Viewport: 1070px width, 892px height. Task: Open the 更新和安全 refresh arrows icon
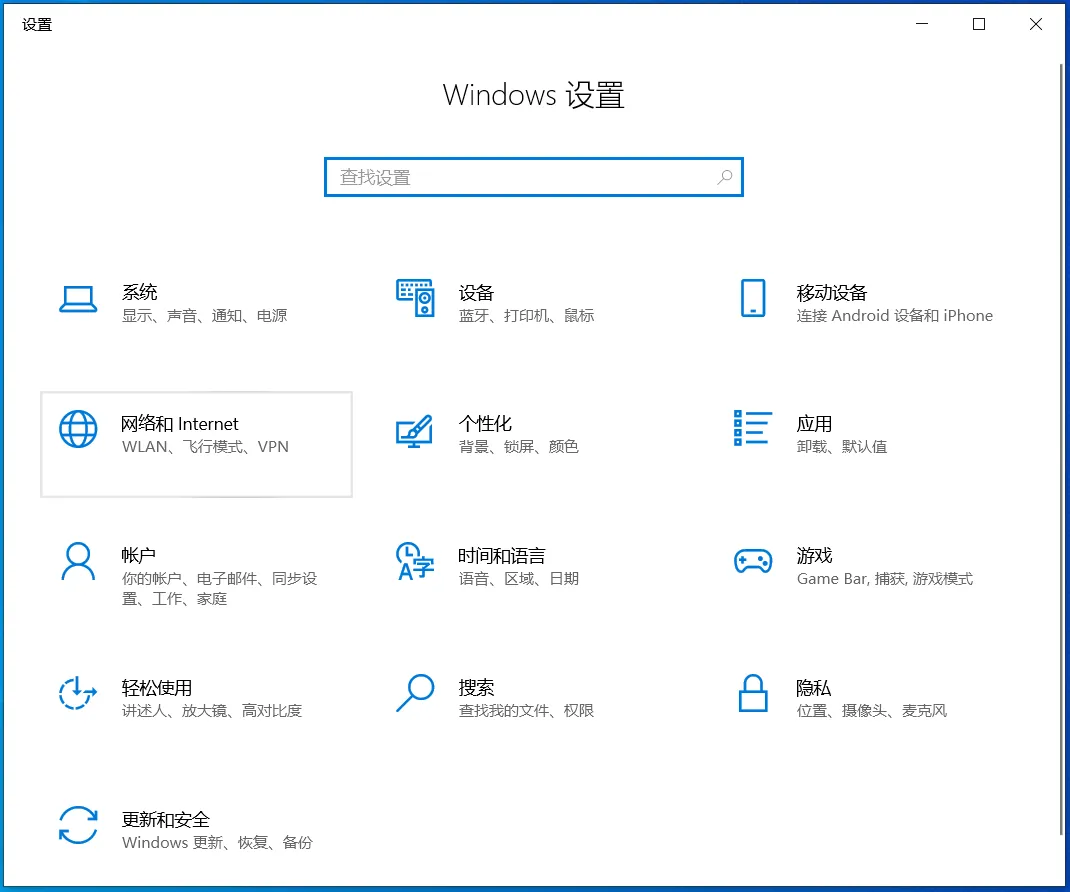[78, 824]
